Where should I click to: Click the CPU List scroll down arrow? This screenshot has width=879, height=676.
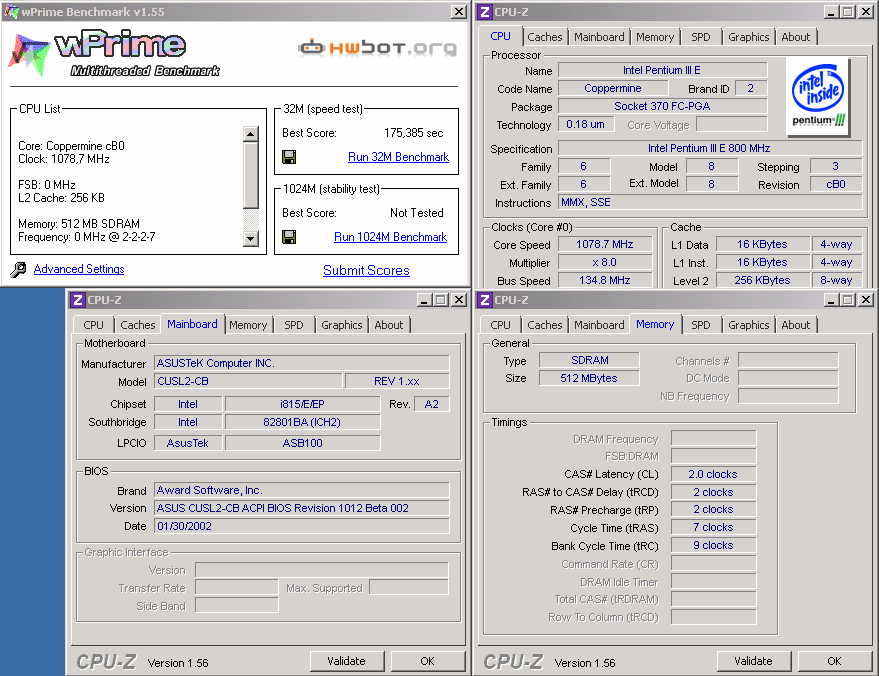(251, 238)
